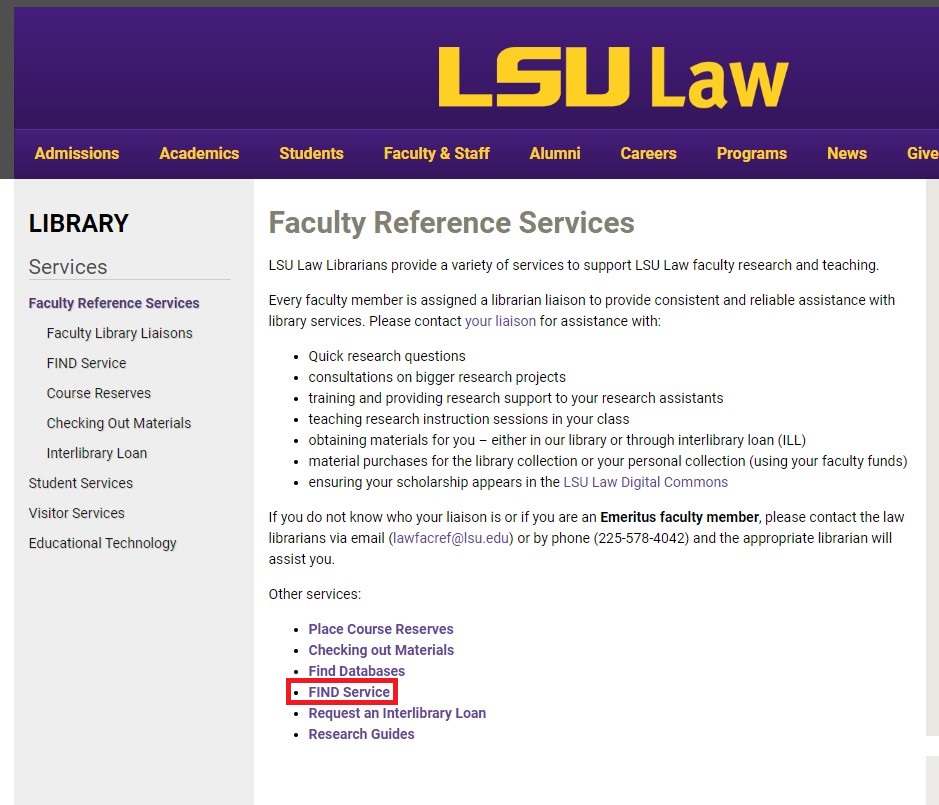This screenshot has height=805, width=939.
Task: Open Checking Out Materials in sidebar
Action: pos(119,423)
